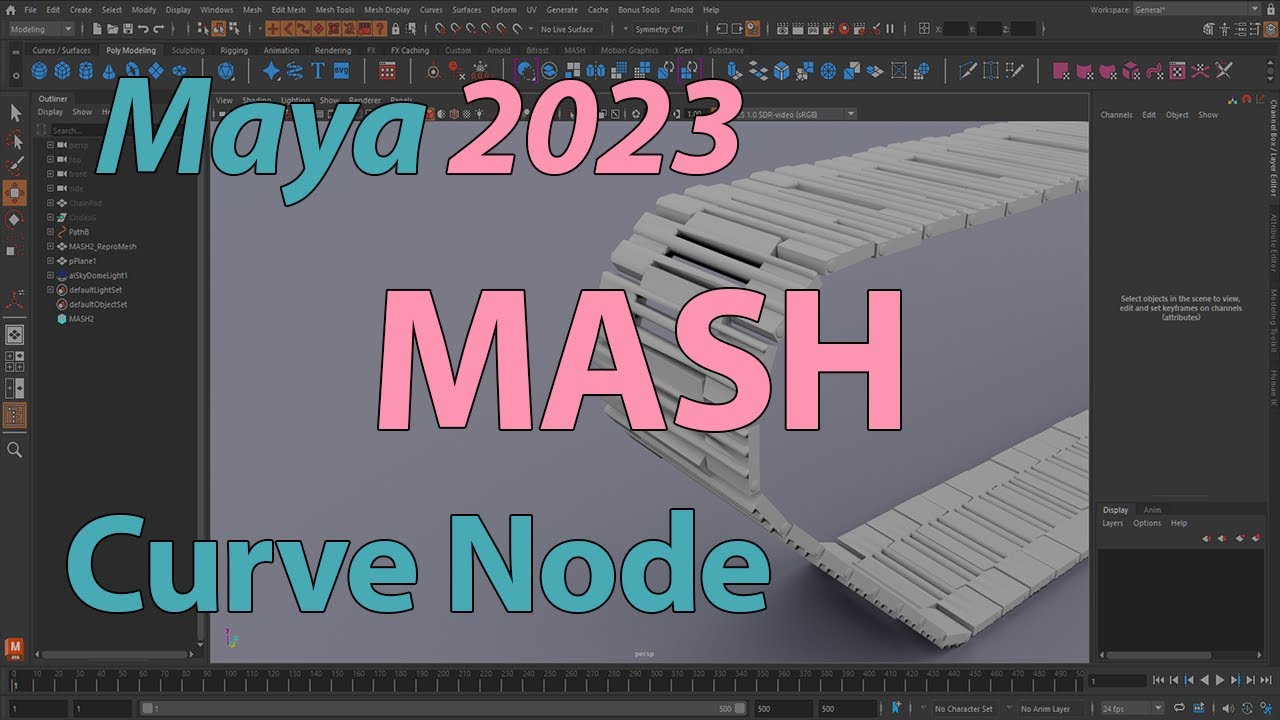Create a polygon torus from shelf

pyautogui.click(x=132, y=71)
